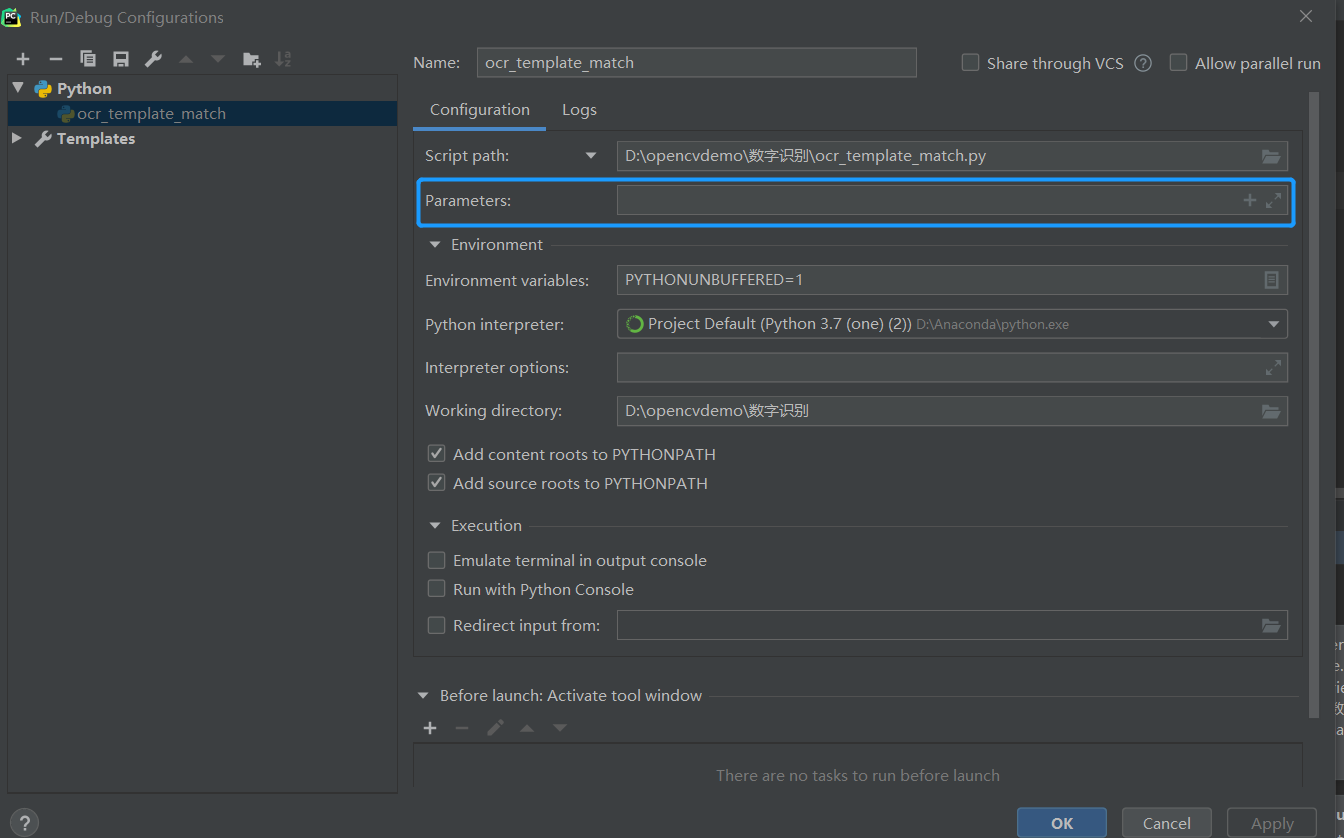Expand the Templates tree node
Viewport: 1344px width, 838px height.
click(17, 138)
